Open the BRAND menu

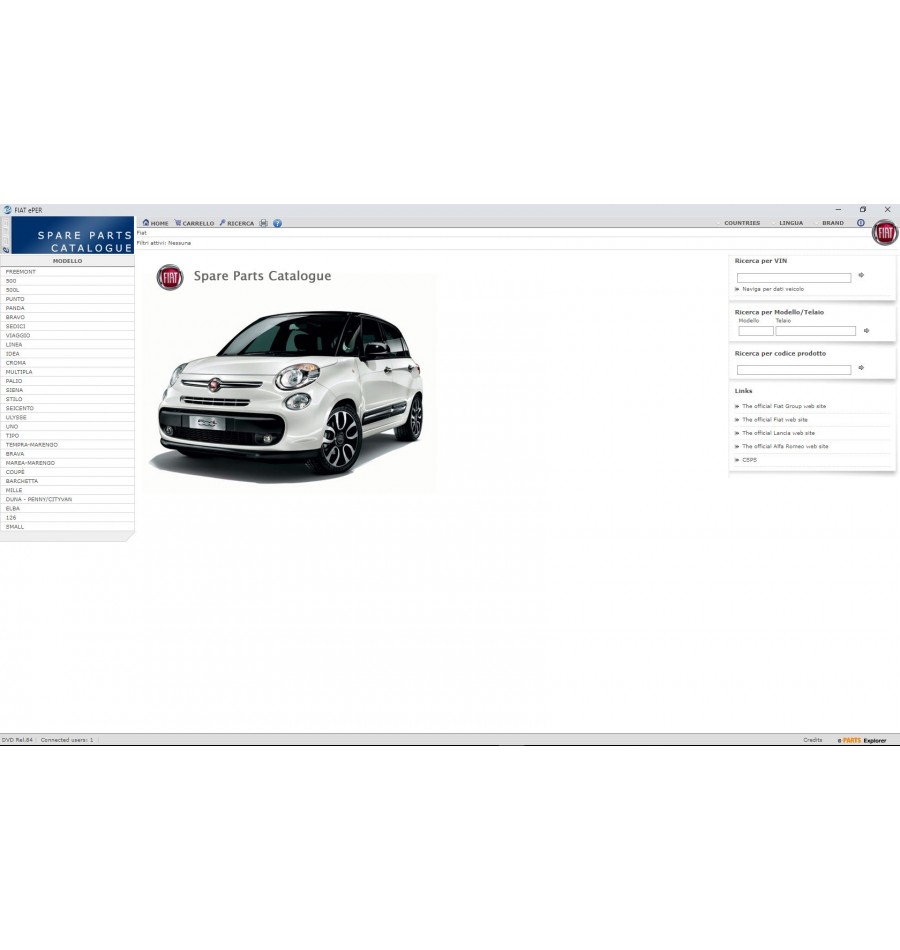pyautogui.click(x=833, y=223)
